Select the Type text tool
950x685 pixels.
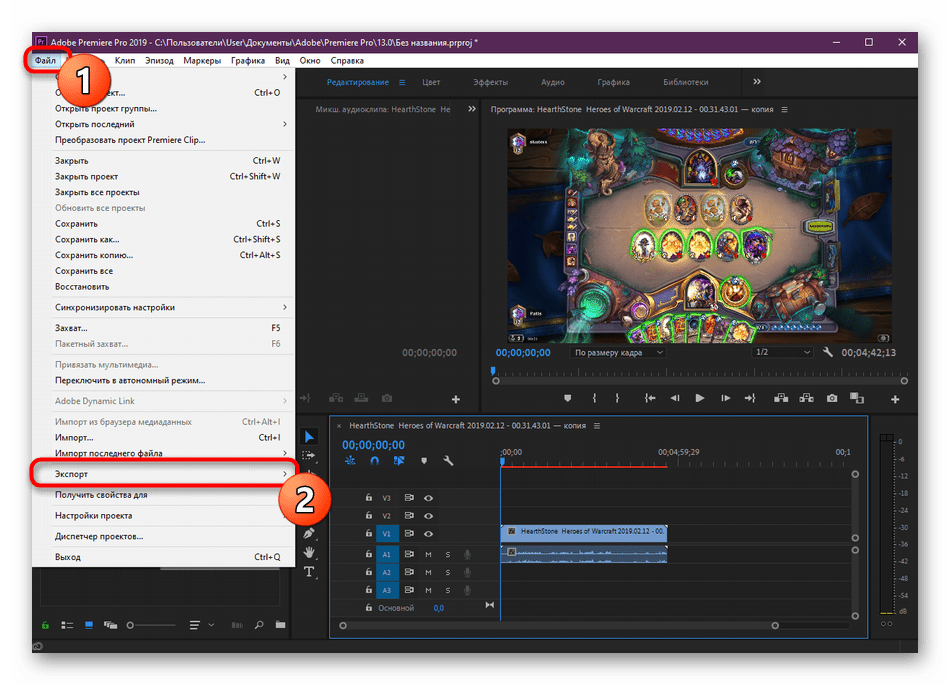[310, 572]
